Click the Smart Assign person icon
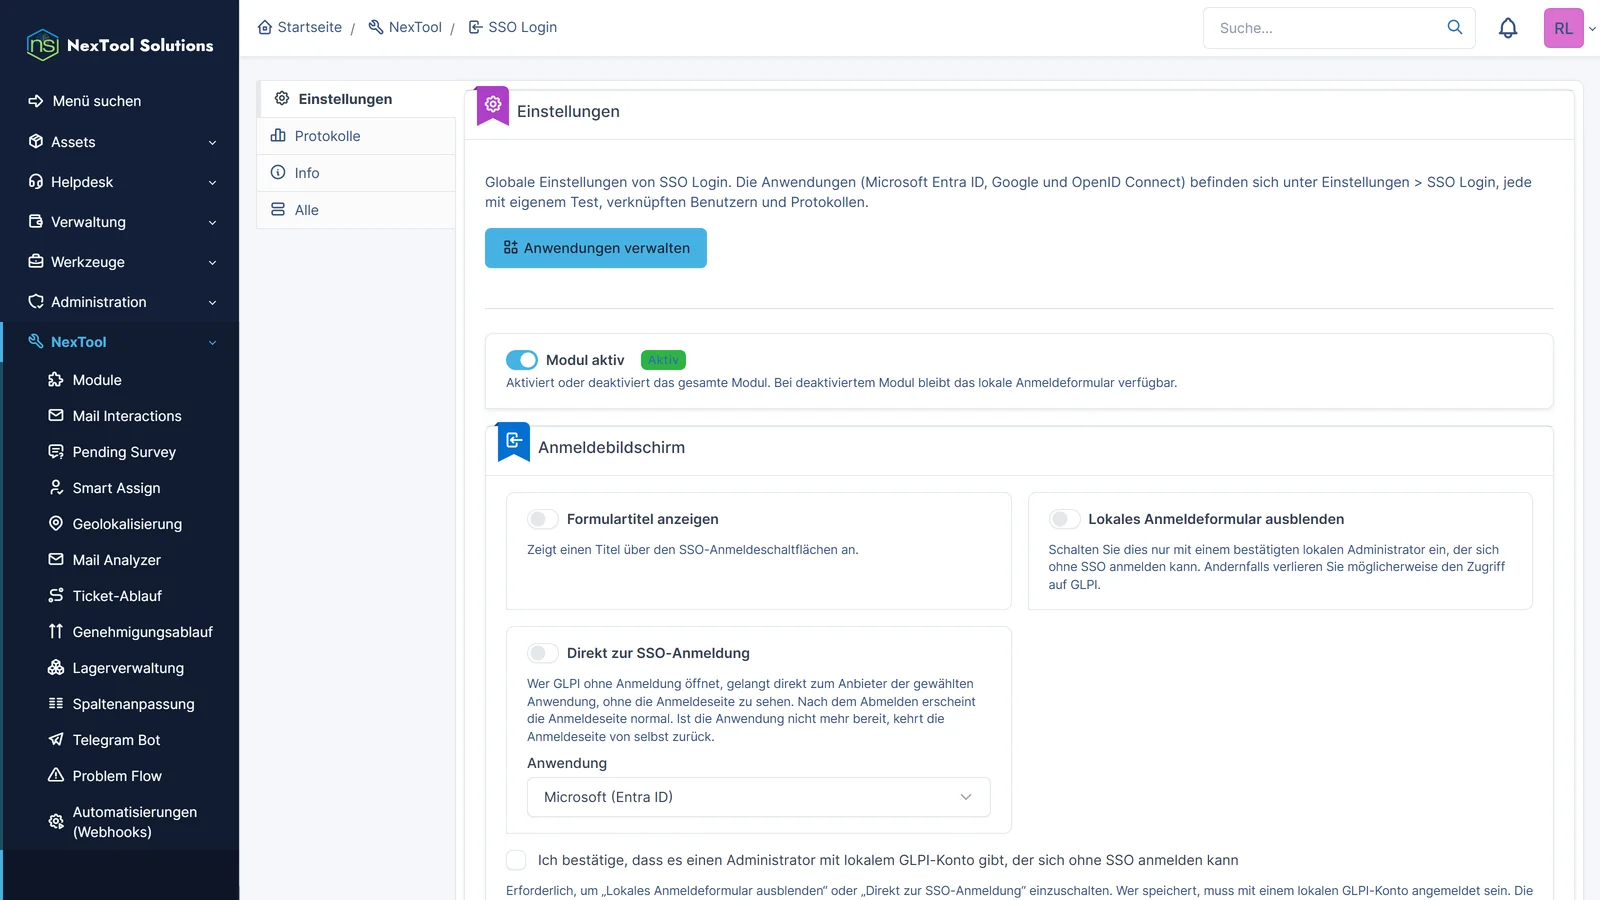This screenshot has width=1600, height=900. click(56, 487)
